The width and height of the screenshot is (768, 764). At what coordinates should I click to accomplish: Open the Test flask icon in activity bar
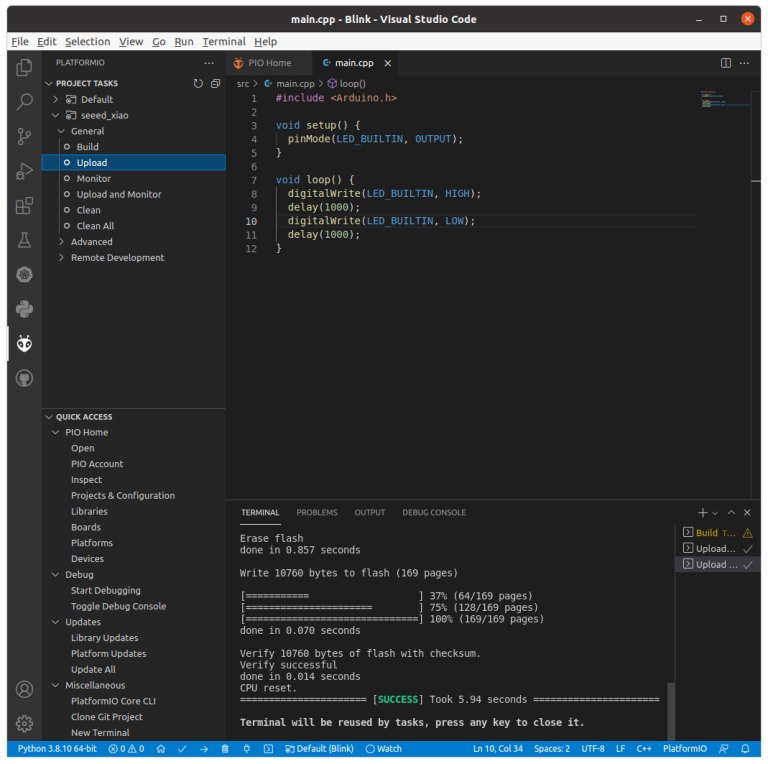pyautogui.click(x=24, y=240)
